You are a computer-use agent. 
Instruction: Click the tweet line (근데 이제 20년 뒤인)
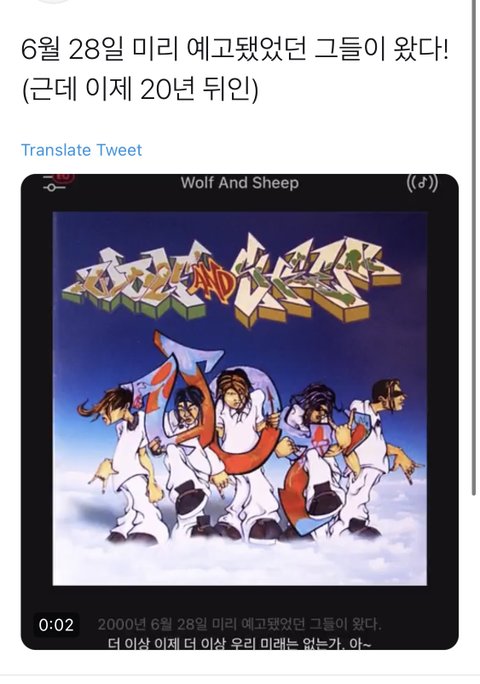pyautogui.click(x=140, y=89)
